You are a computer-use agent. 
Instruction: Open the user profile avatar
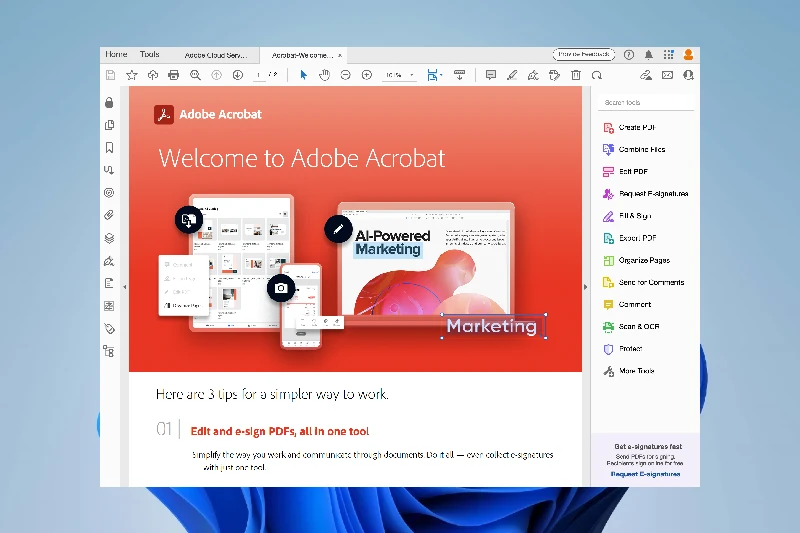688,55
